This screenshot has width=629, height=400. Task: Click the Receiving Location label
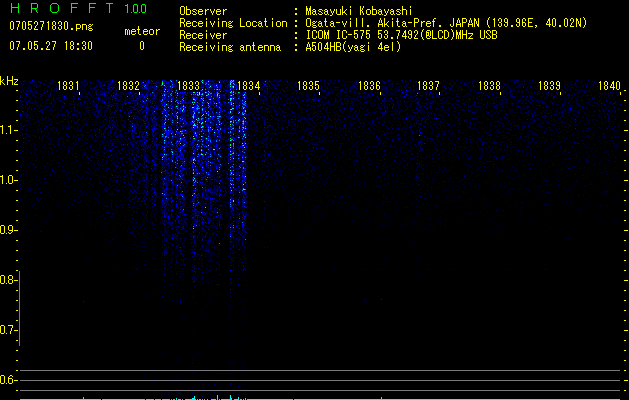click(x=233, y=23)
